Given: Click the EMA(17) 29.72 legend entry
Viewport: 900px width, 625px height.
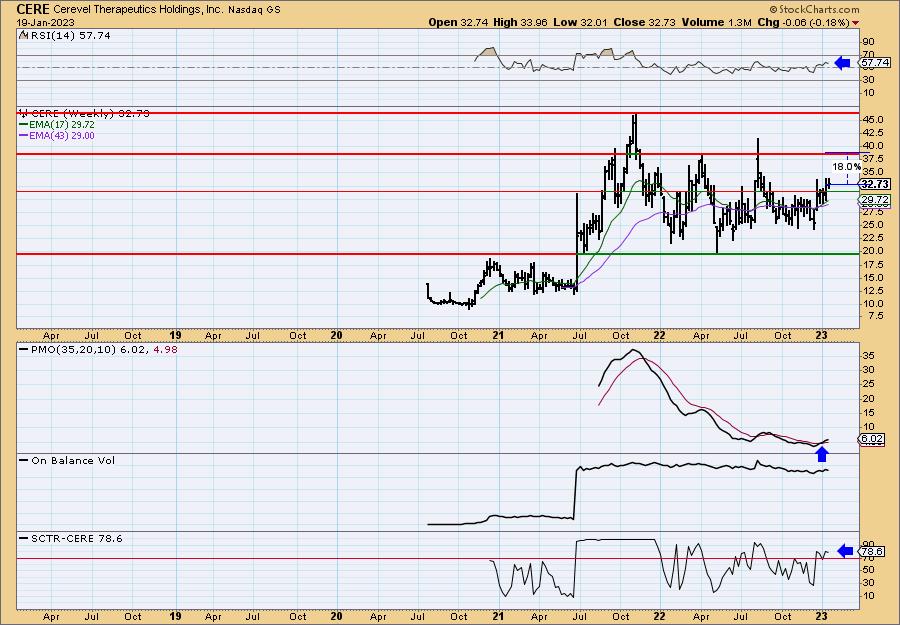Looking at the screenshot, I should (57, 125).
